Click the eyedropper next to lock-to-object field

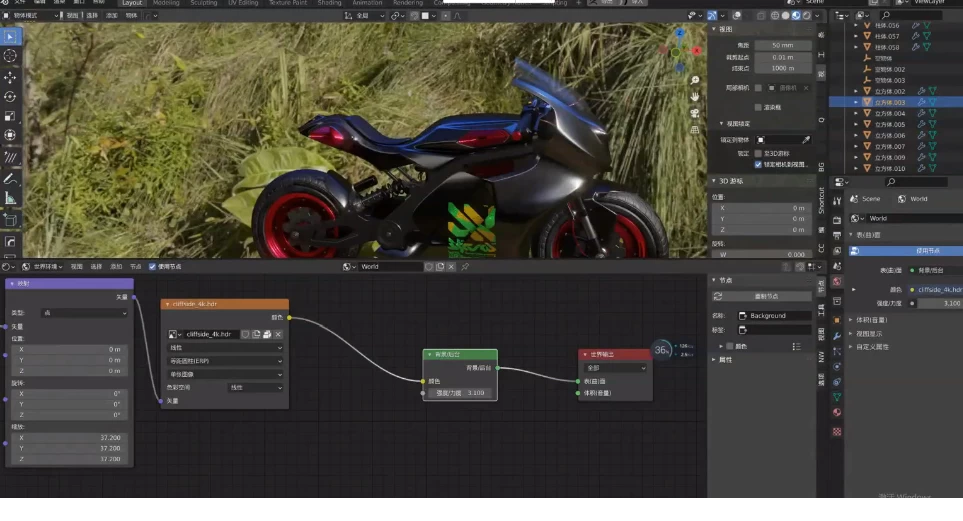(806, 140)
